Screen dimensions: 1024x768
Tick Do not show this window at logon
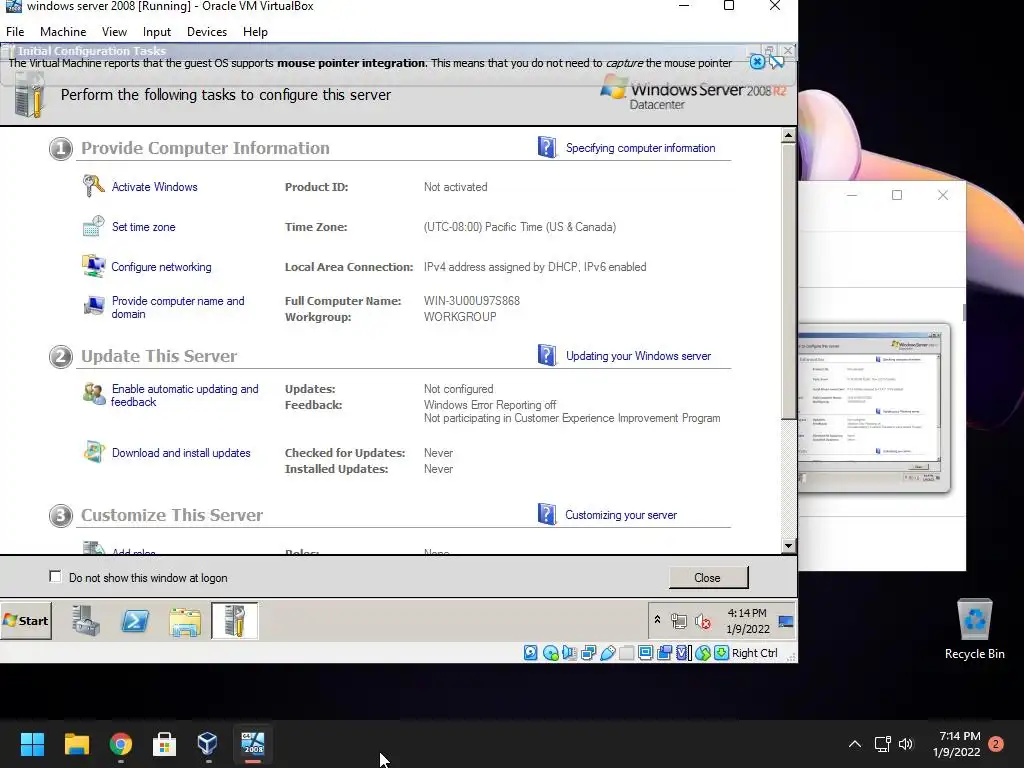[x=55, y=577]
